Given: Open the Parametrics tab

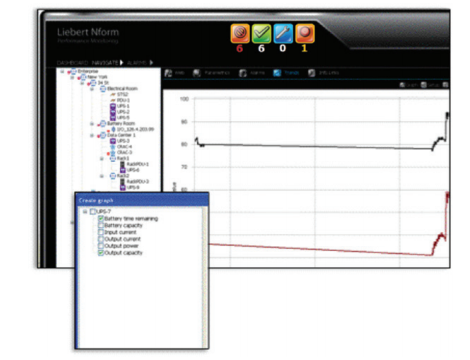Looking at the screenshot, I should (x=211, y=73).
